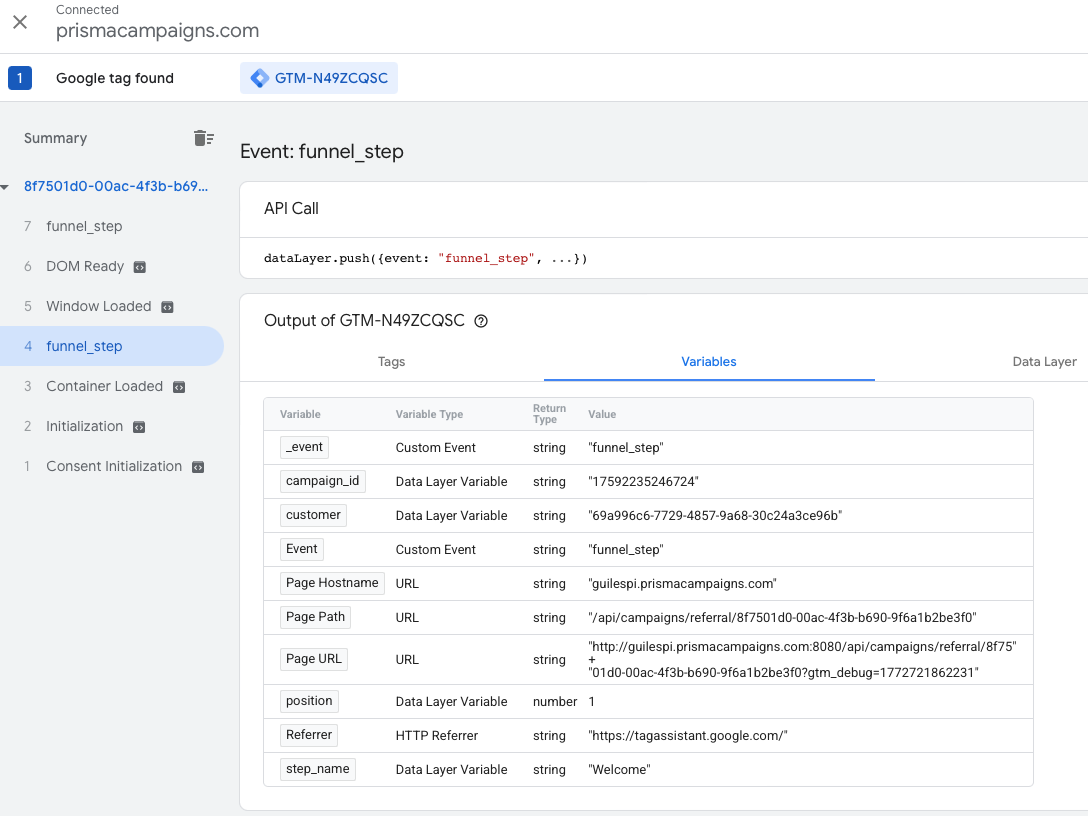Screen dimensions: 1088x816
Task: Open the Data Layer tab
Action: click(x=1044, y=362)
